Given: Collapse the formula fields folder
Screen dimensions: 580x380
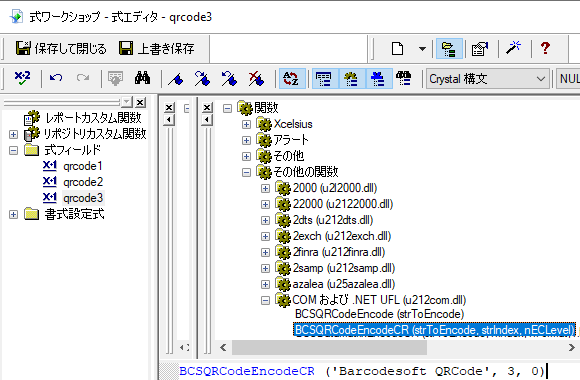Looking at the screenshot, I should click(13, 150).
